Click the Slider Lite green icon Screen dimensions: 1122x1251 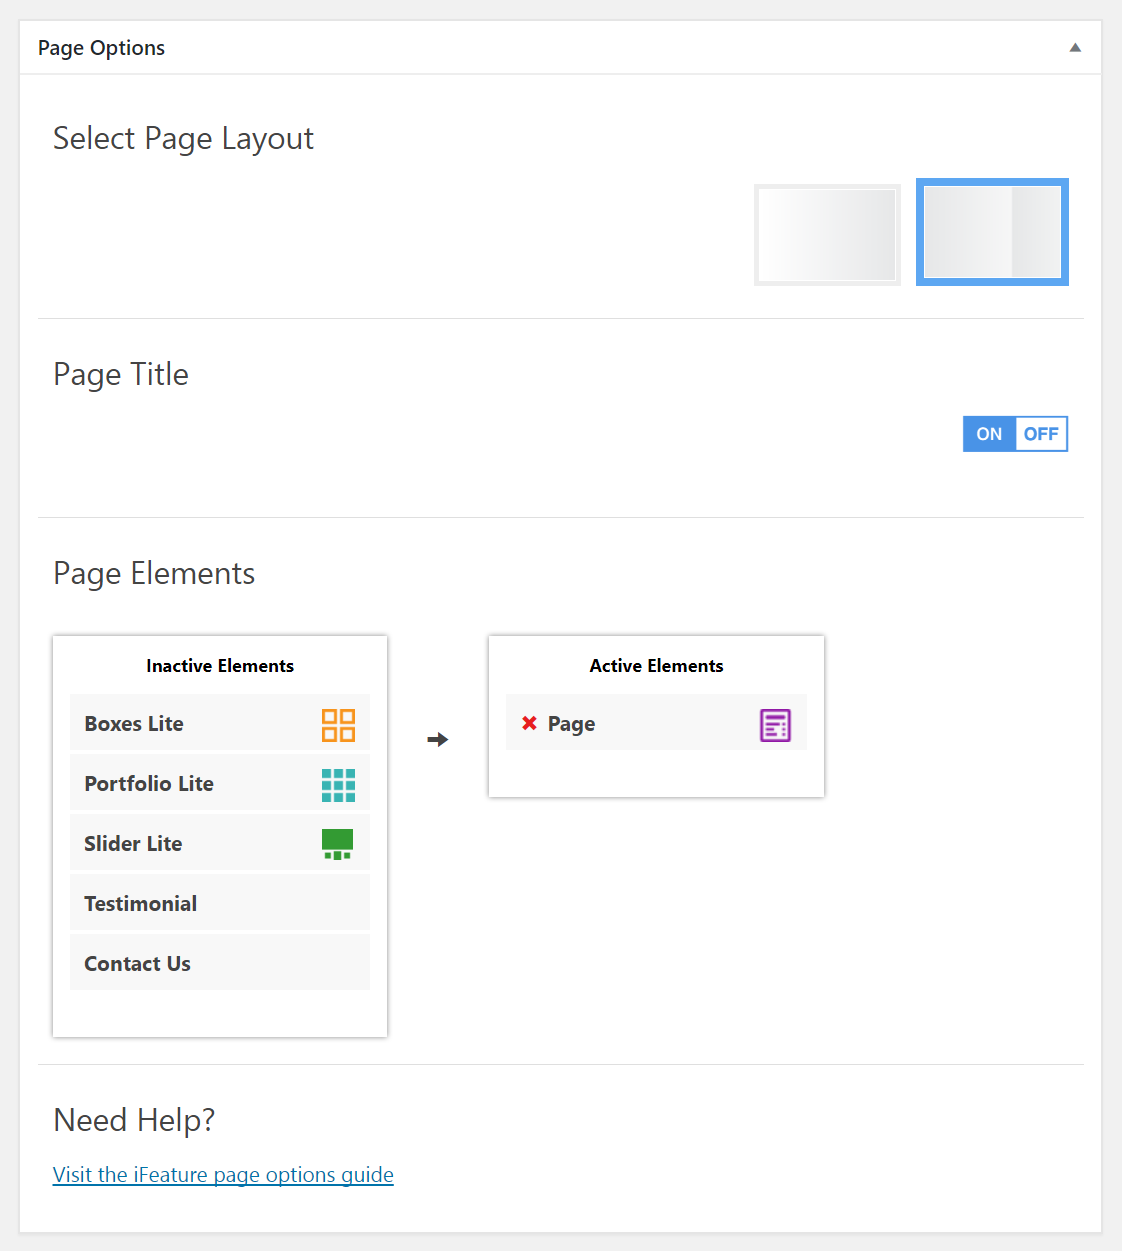coord(338,844)
